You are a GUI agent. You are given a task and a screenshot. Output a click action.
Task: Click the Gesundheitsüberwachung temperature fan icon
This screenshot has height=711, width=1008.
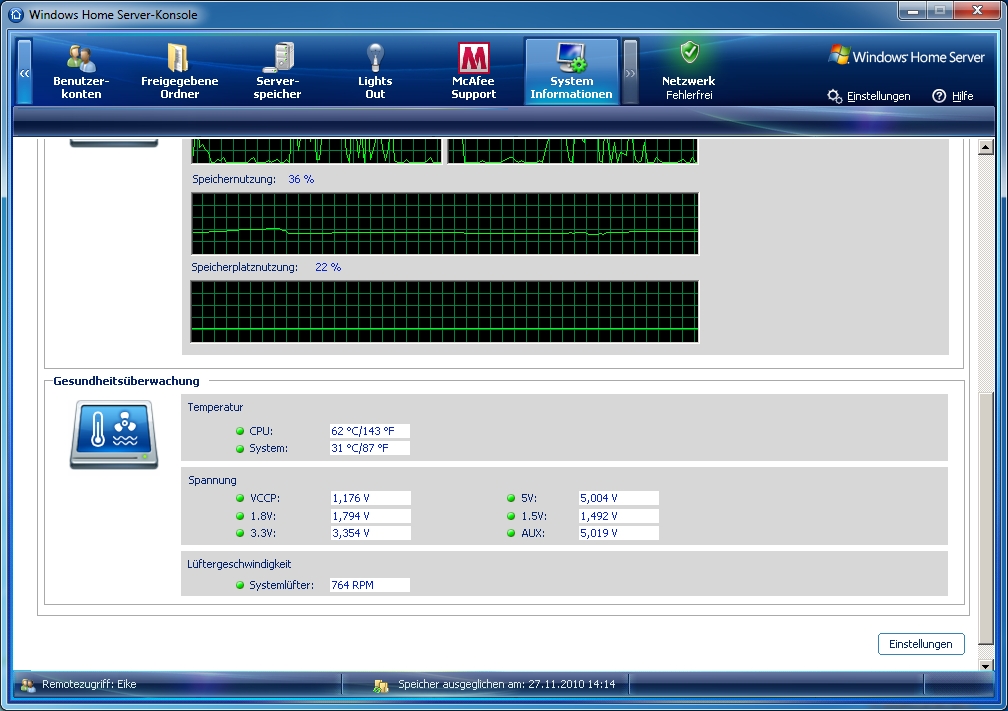pyautogui.click(x=114, y=435)
